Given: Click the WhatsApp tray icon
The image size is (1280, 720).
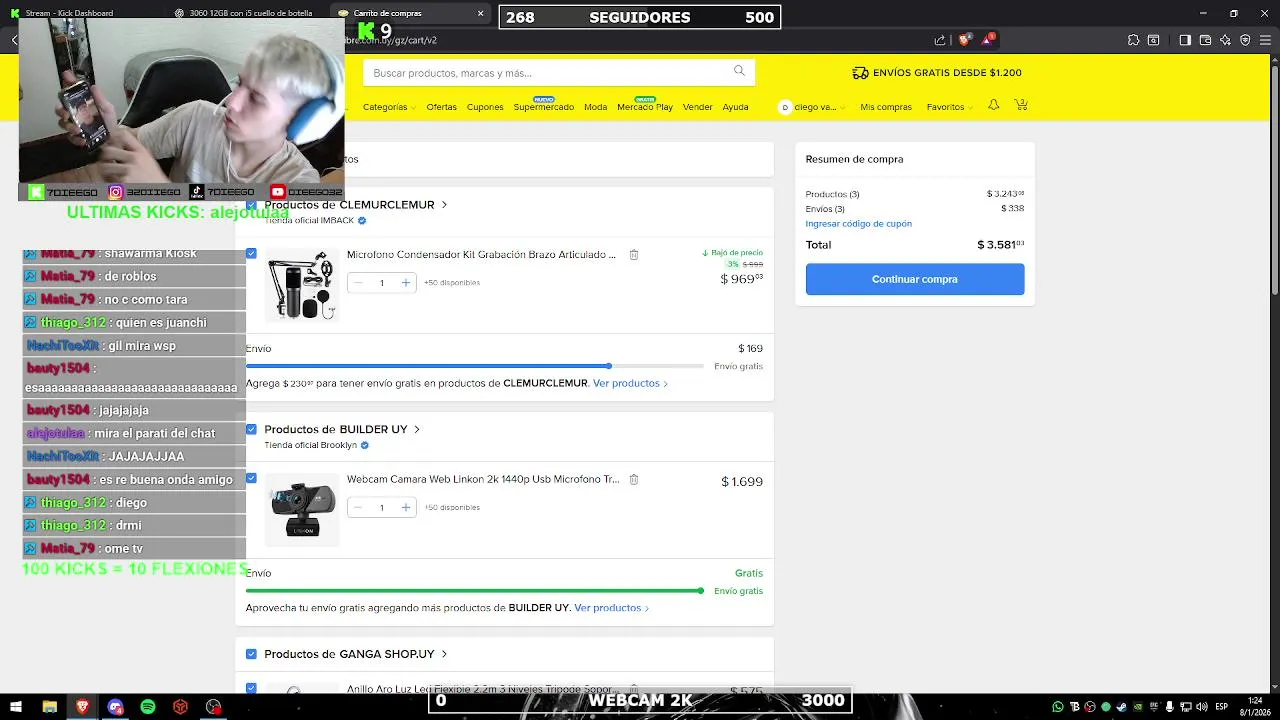Looking at the screenshot, I should pos(1058,707).
